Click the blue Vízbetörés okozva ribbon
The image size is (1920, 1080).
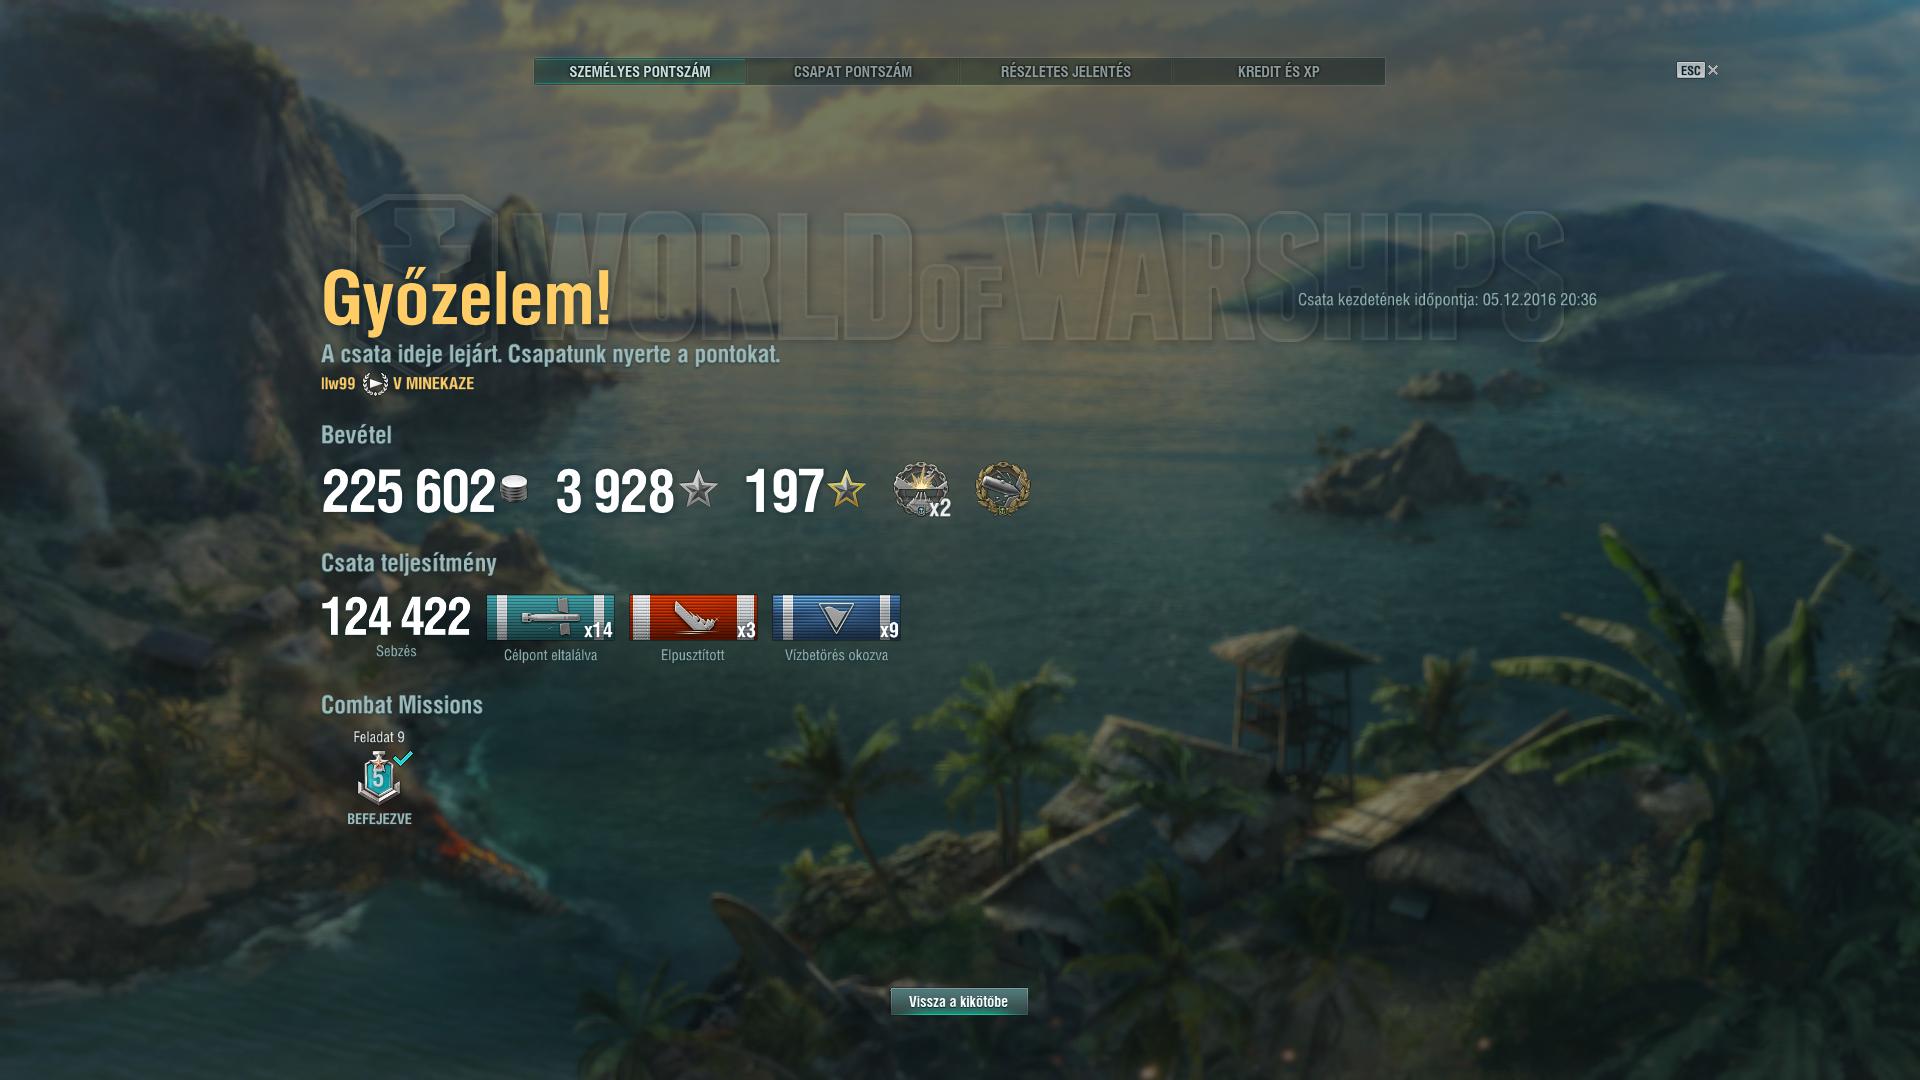click(x=836, y=617)
